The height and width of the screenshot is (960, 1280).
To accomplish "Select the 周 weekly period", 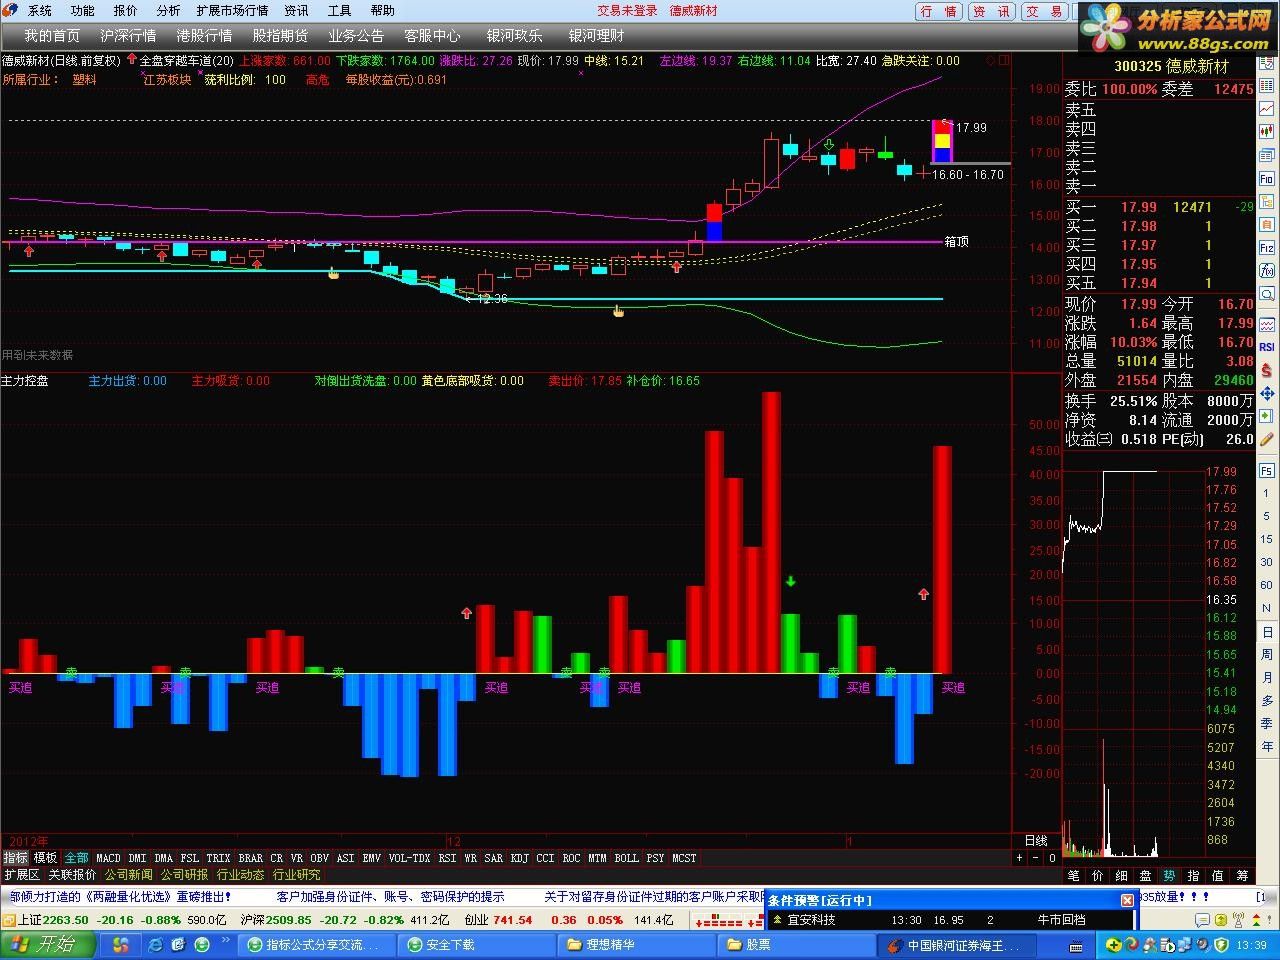I will tap(1267, 655).
